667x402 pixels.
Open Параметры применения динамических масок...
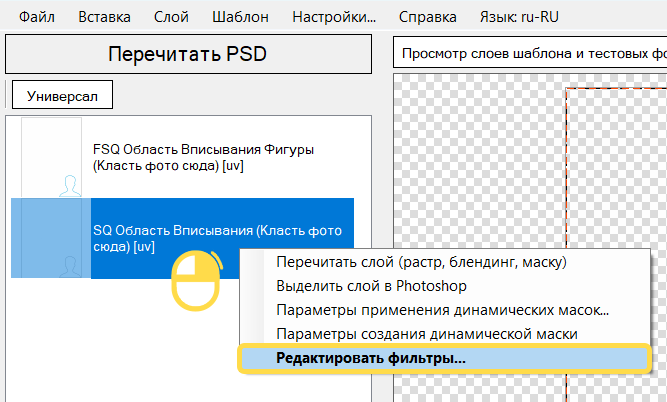point(442,310)
